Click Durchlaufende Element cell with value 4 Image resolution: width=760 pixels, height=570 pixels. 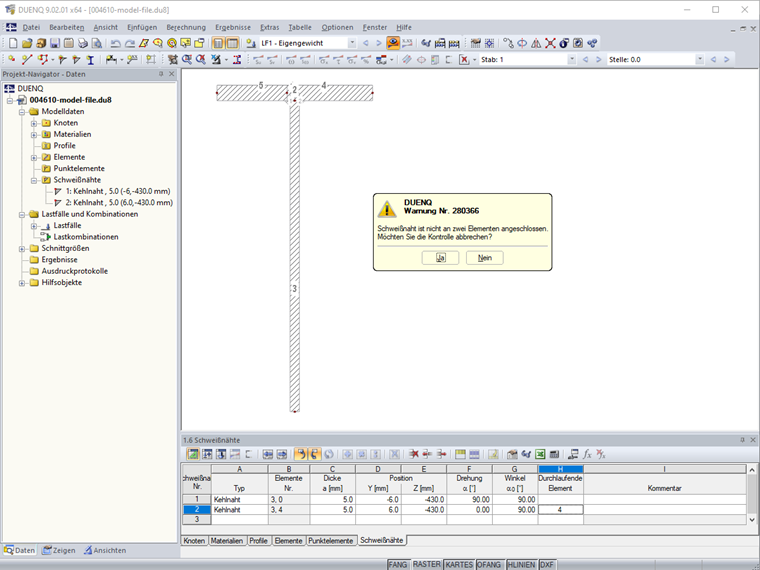pos(560,509)
